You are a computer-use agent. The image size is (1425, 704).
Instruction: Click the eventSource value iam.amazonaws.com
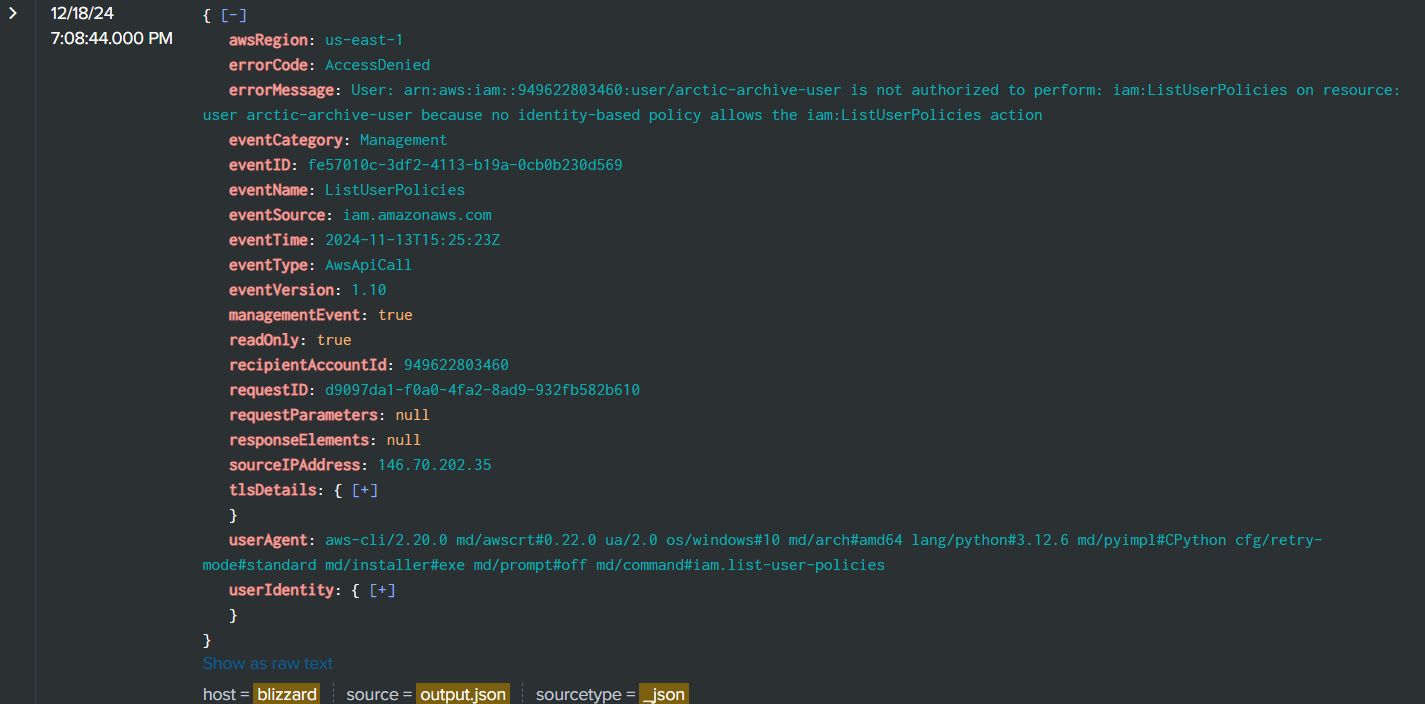[408, 215]
